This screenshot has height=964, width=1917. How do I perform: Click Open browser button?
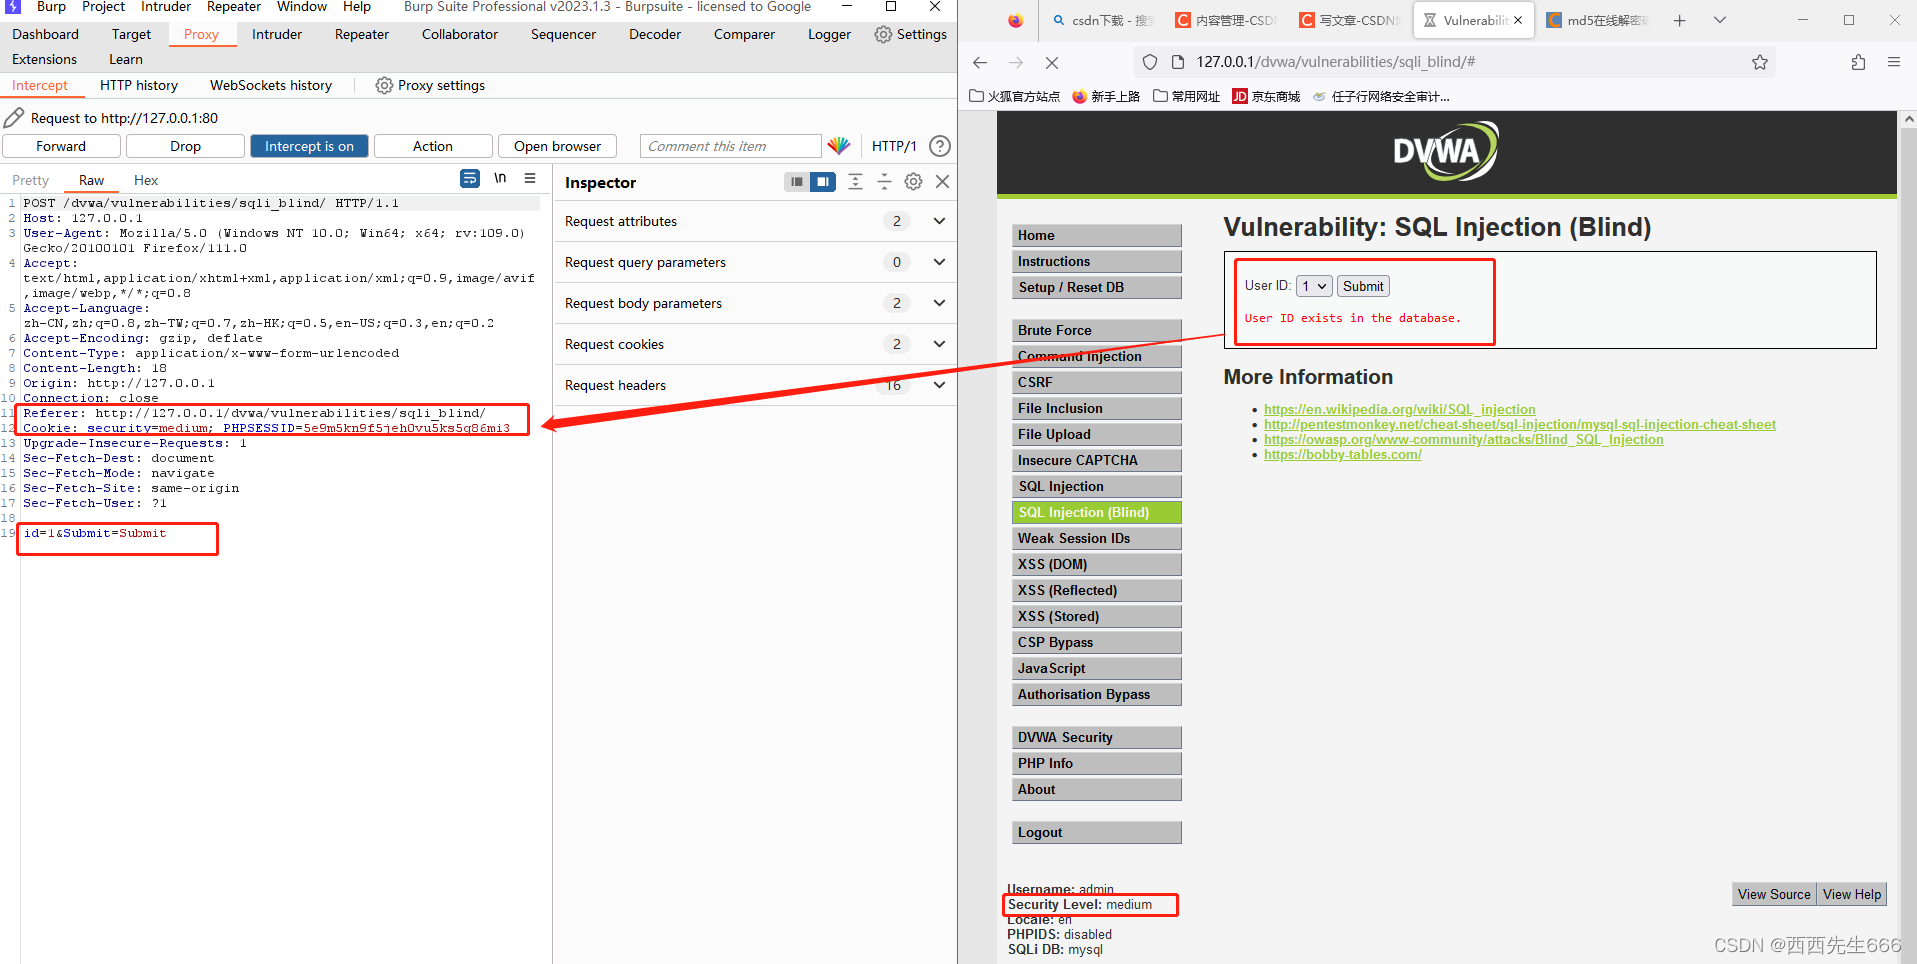[x=557, y=146]
